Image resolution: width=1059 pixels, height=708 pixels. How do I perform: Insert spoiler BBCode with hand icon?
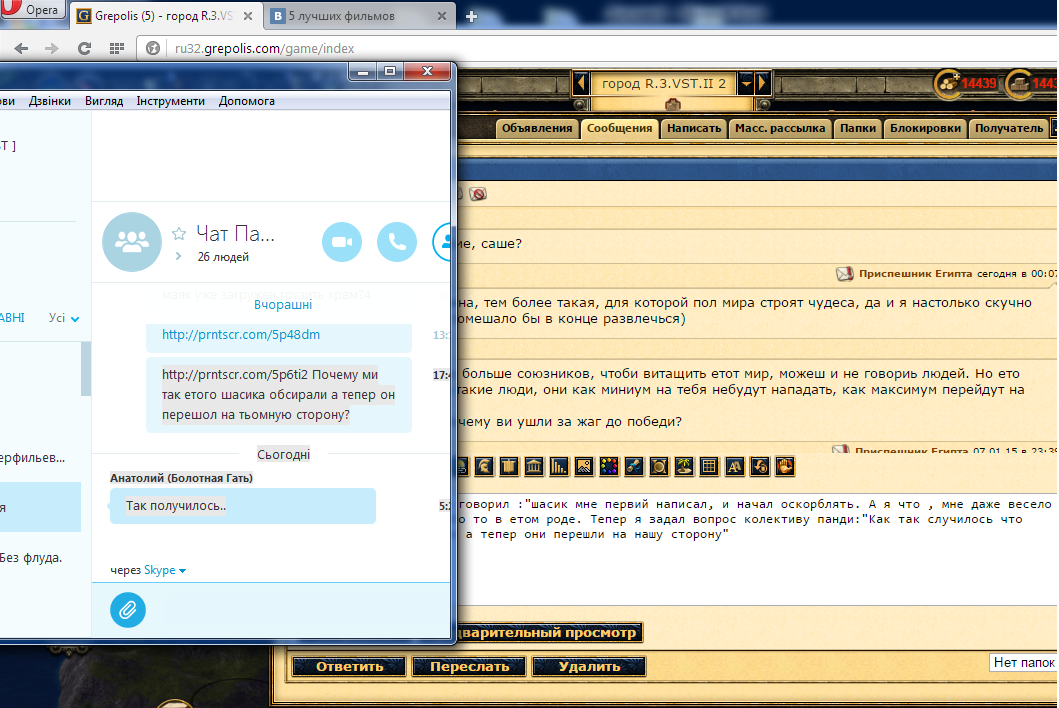(x=784, y=467)
